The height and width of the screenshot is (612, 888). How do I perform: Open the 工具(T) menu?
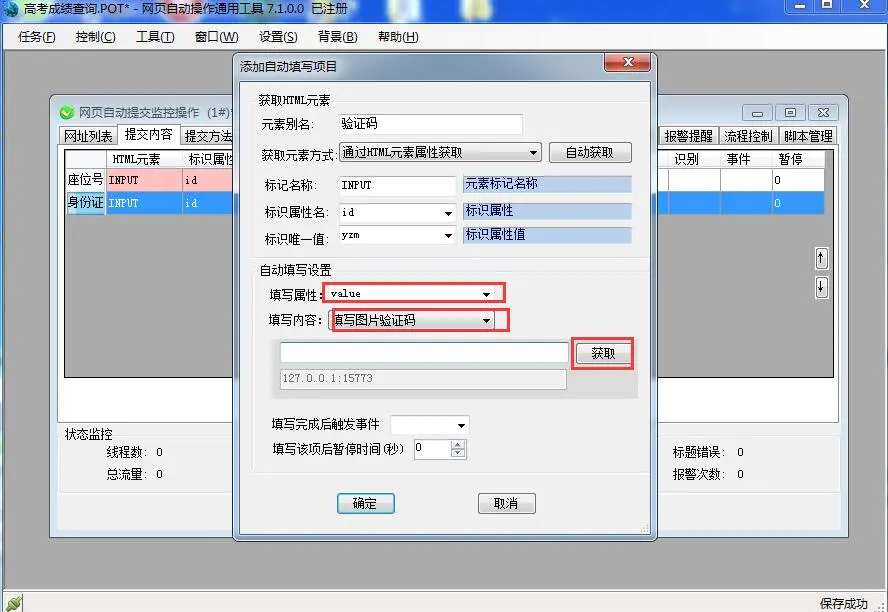coord(155,37)
